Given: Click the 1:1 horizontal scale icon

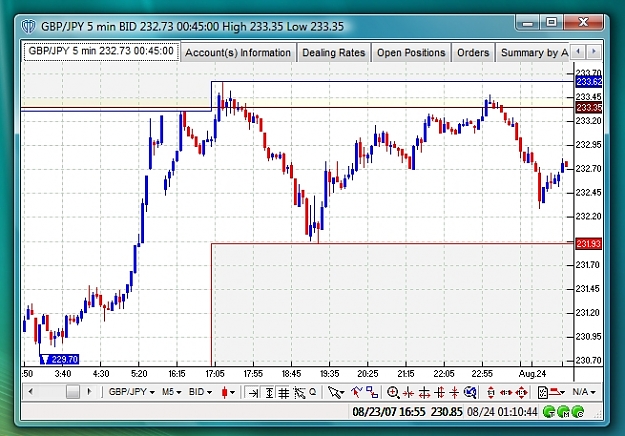Looking at the screenshot, I should pyautogui.click(x=506, y=393).
